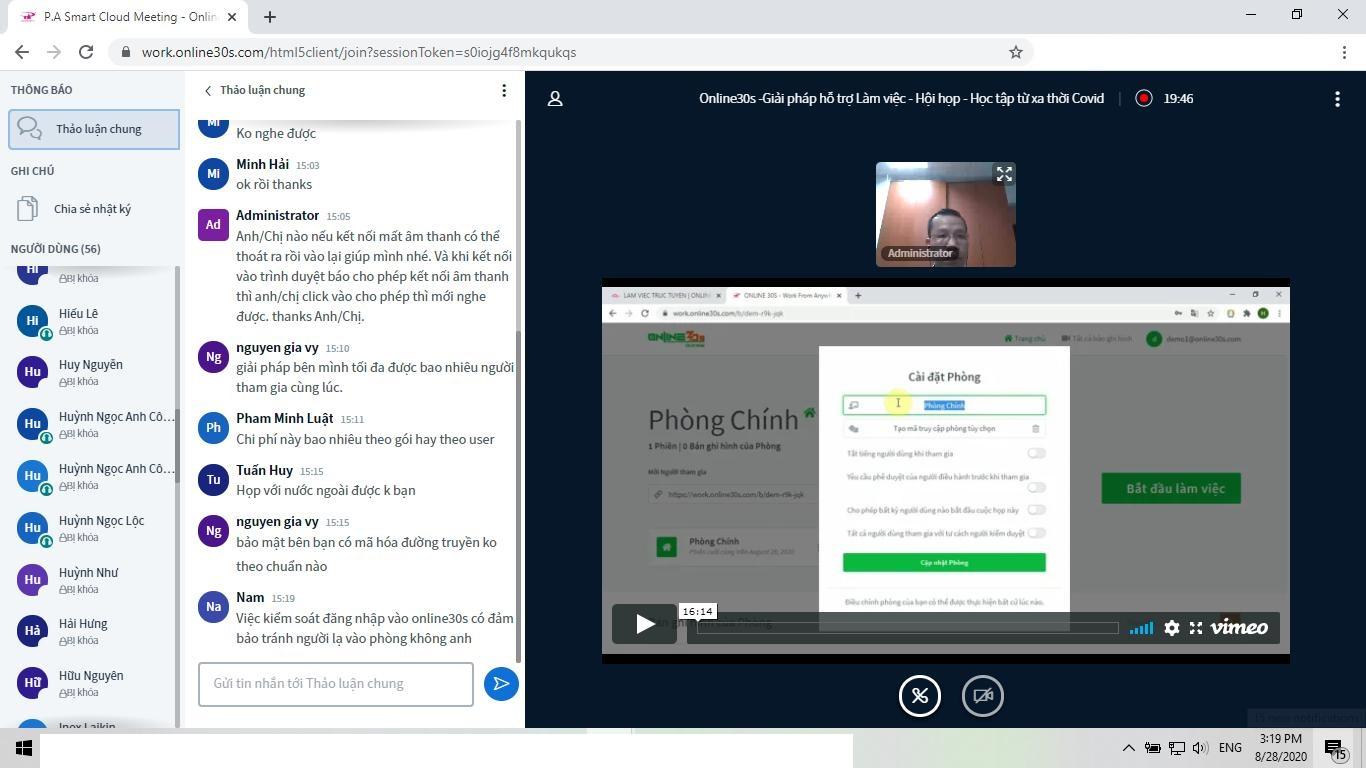The image size is (1366, 768).
Task: Click message by Pham Minh Luật
Action: [x=365, y=439]
